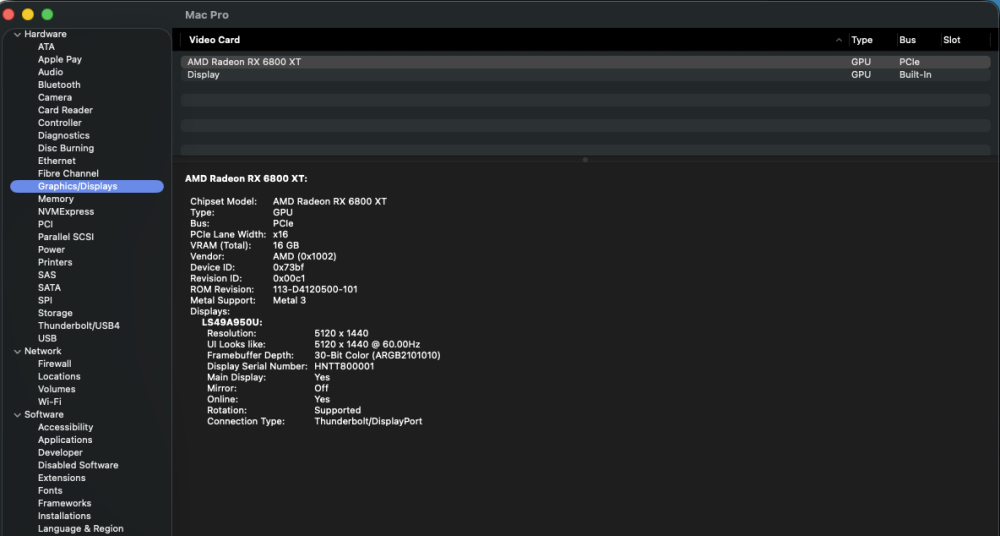Image resolution: width=1000 pixels, height=536 pixels.
Task: Click the display serial HNTT800001
Action: [x=344, y=366]
